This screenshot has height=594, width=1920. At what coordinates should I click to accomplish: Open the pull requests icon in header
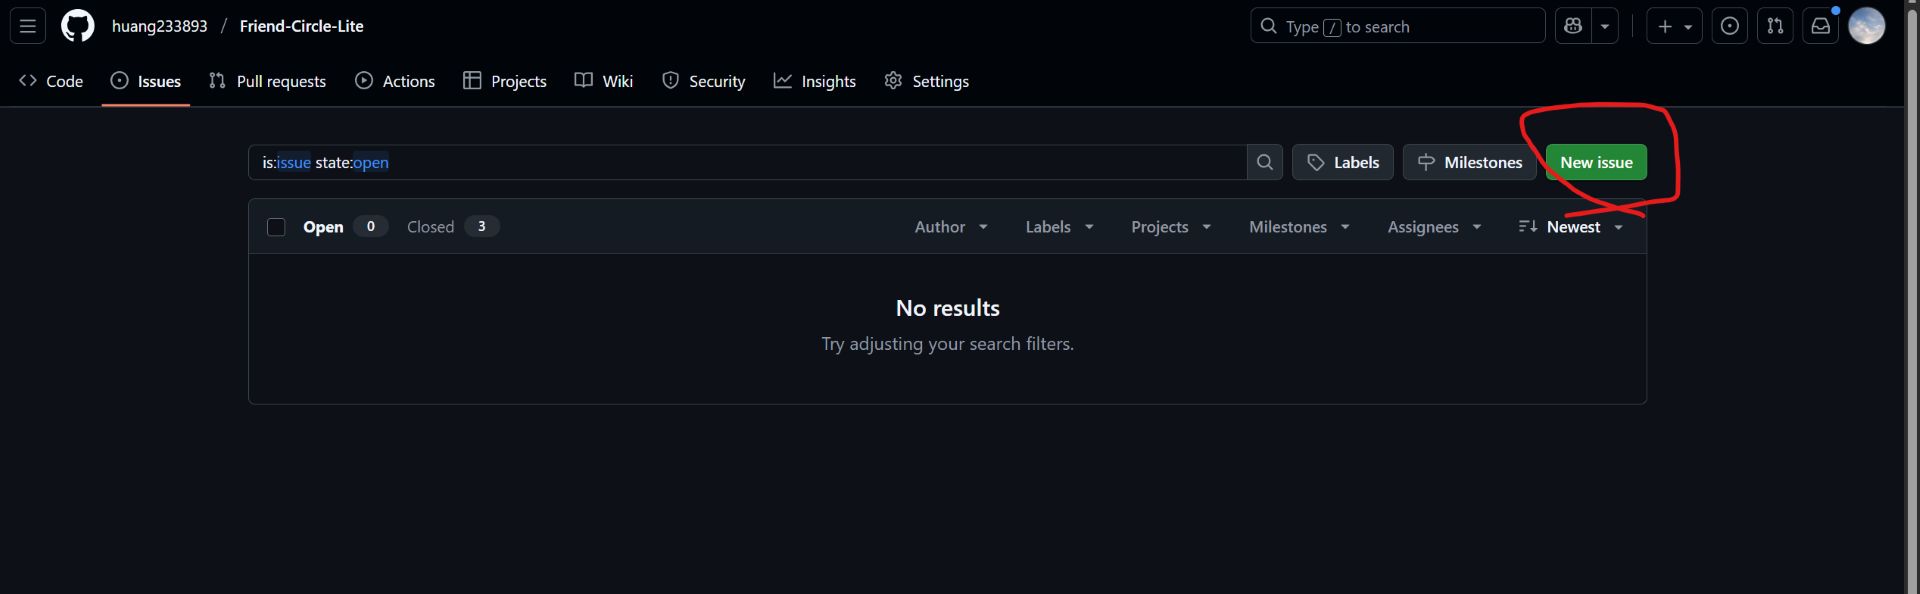point(1775,26)
